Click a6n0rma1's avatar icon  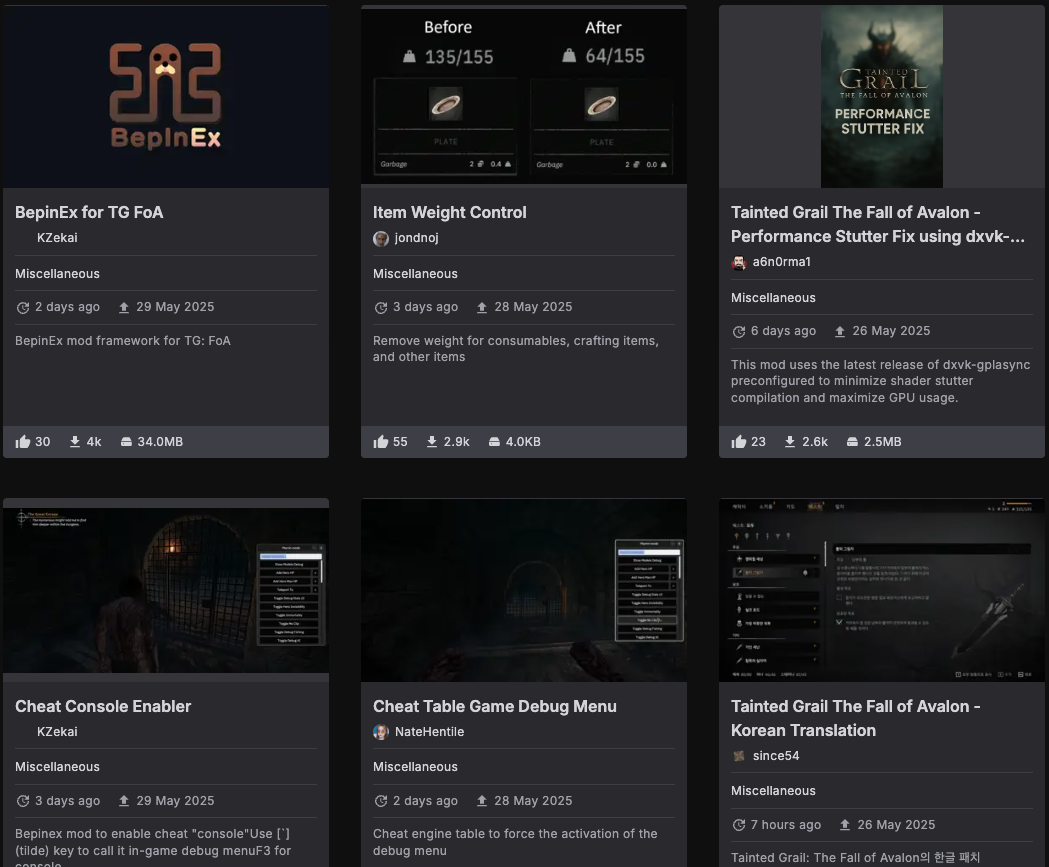coord(739,263)
